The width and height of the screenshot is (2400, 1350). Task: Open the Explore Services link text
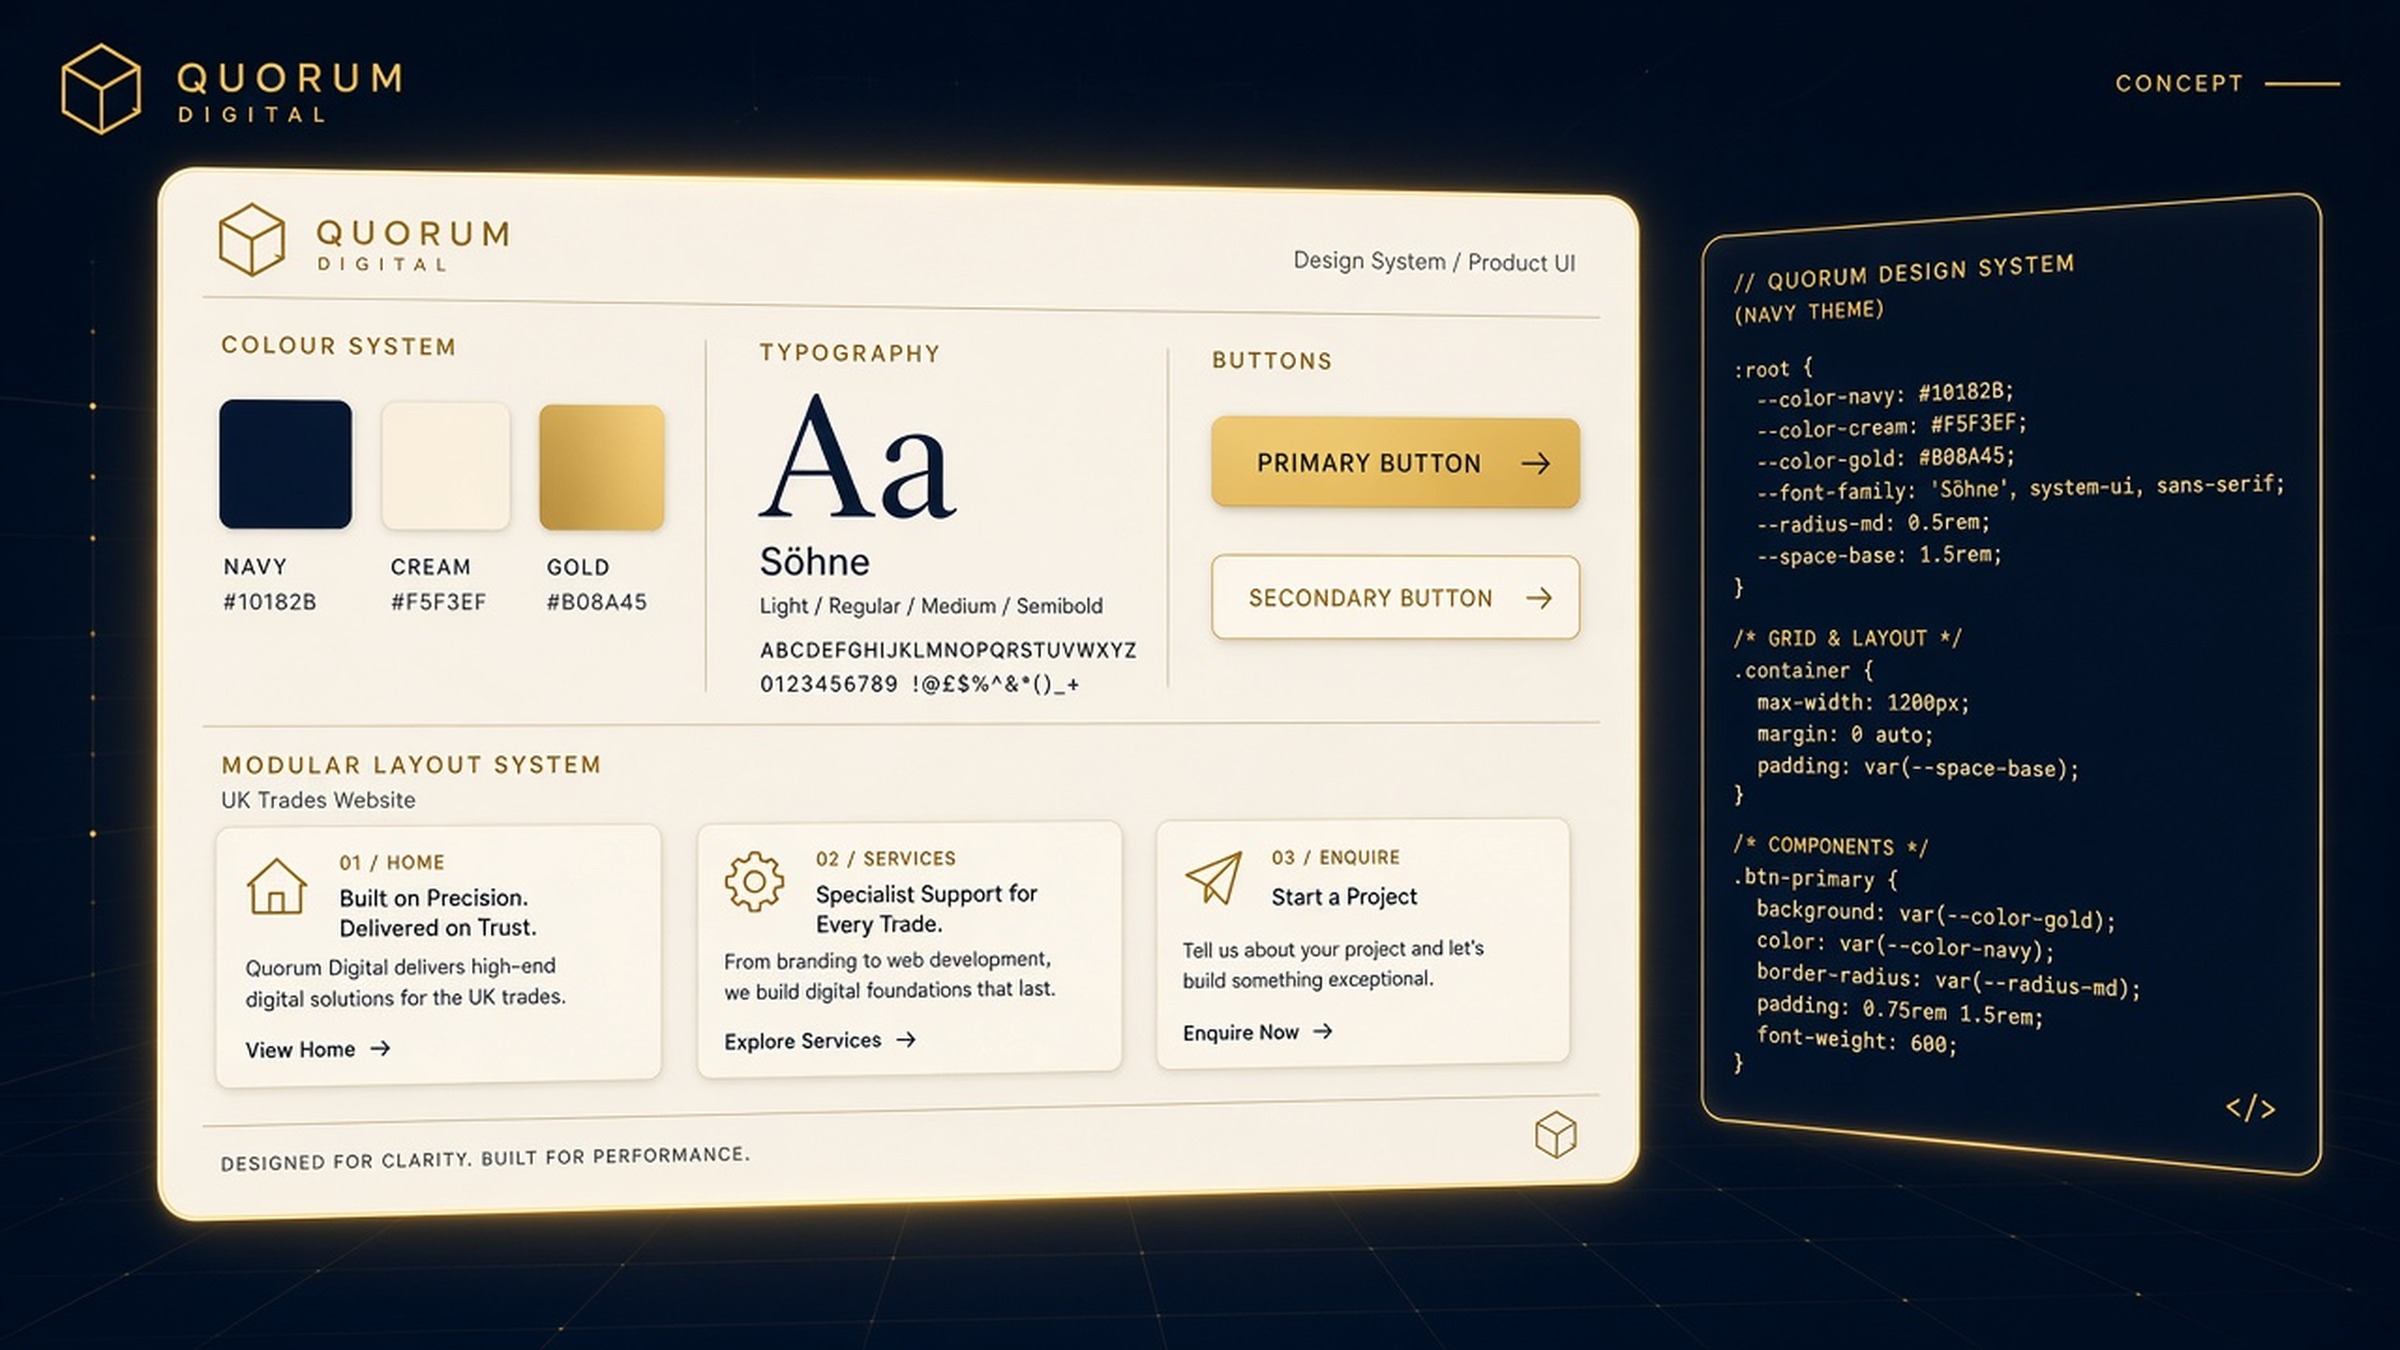click(x=803, y=1041)
